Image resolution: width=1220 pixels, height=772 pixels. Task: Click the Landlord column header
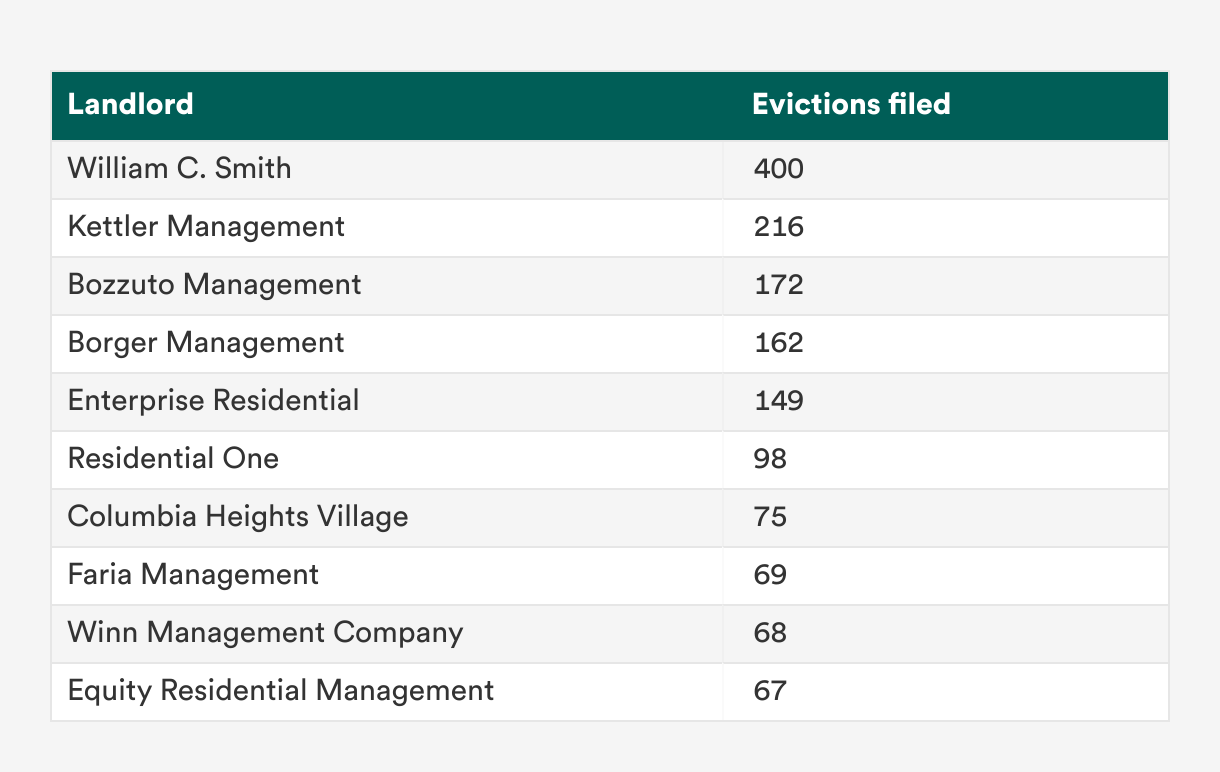[131, 104]
